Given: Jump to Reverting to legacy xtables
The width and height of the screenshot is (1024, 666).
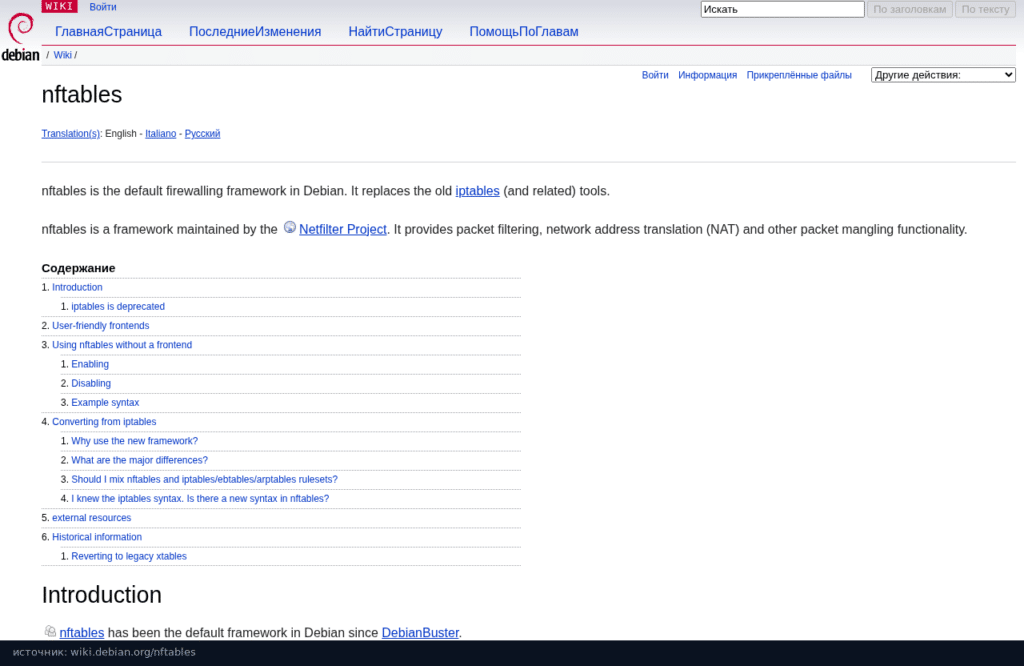Looking at the screenshot, I should click(129, 556).
